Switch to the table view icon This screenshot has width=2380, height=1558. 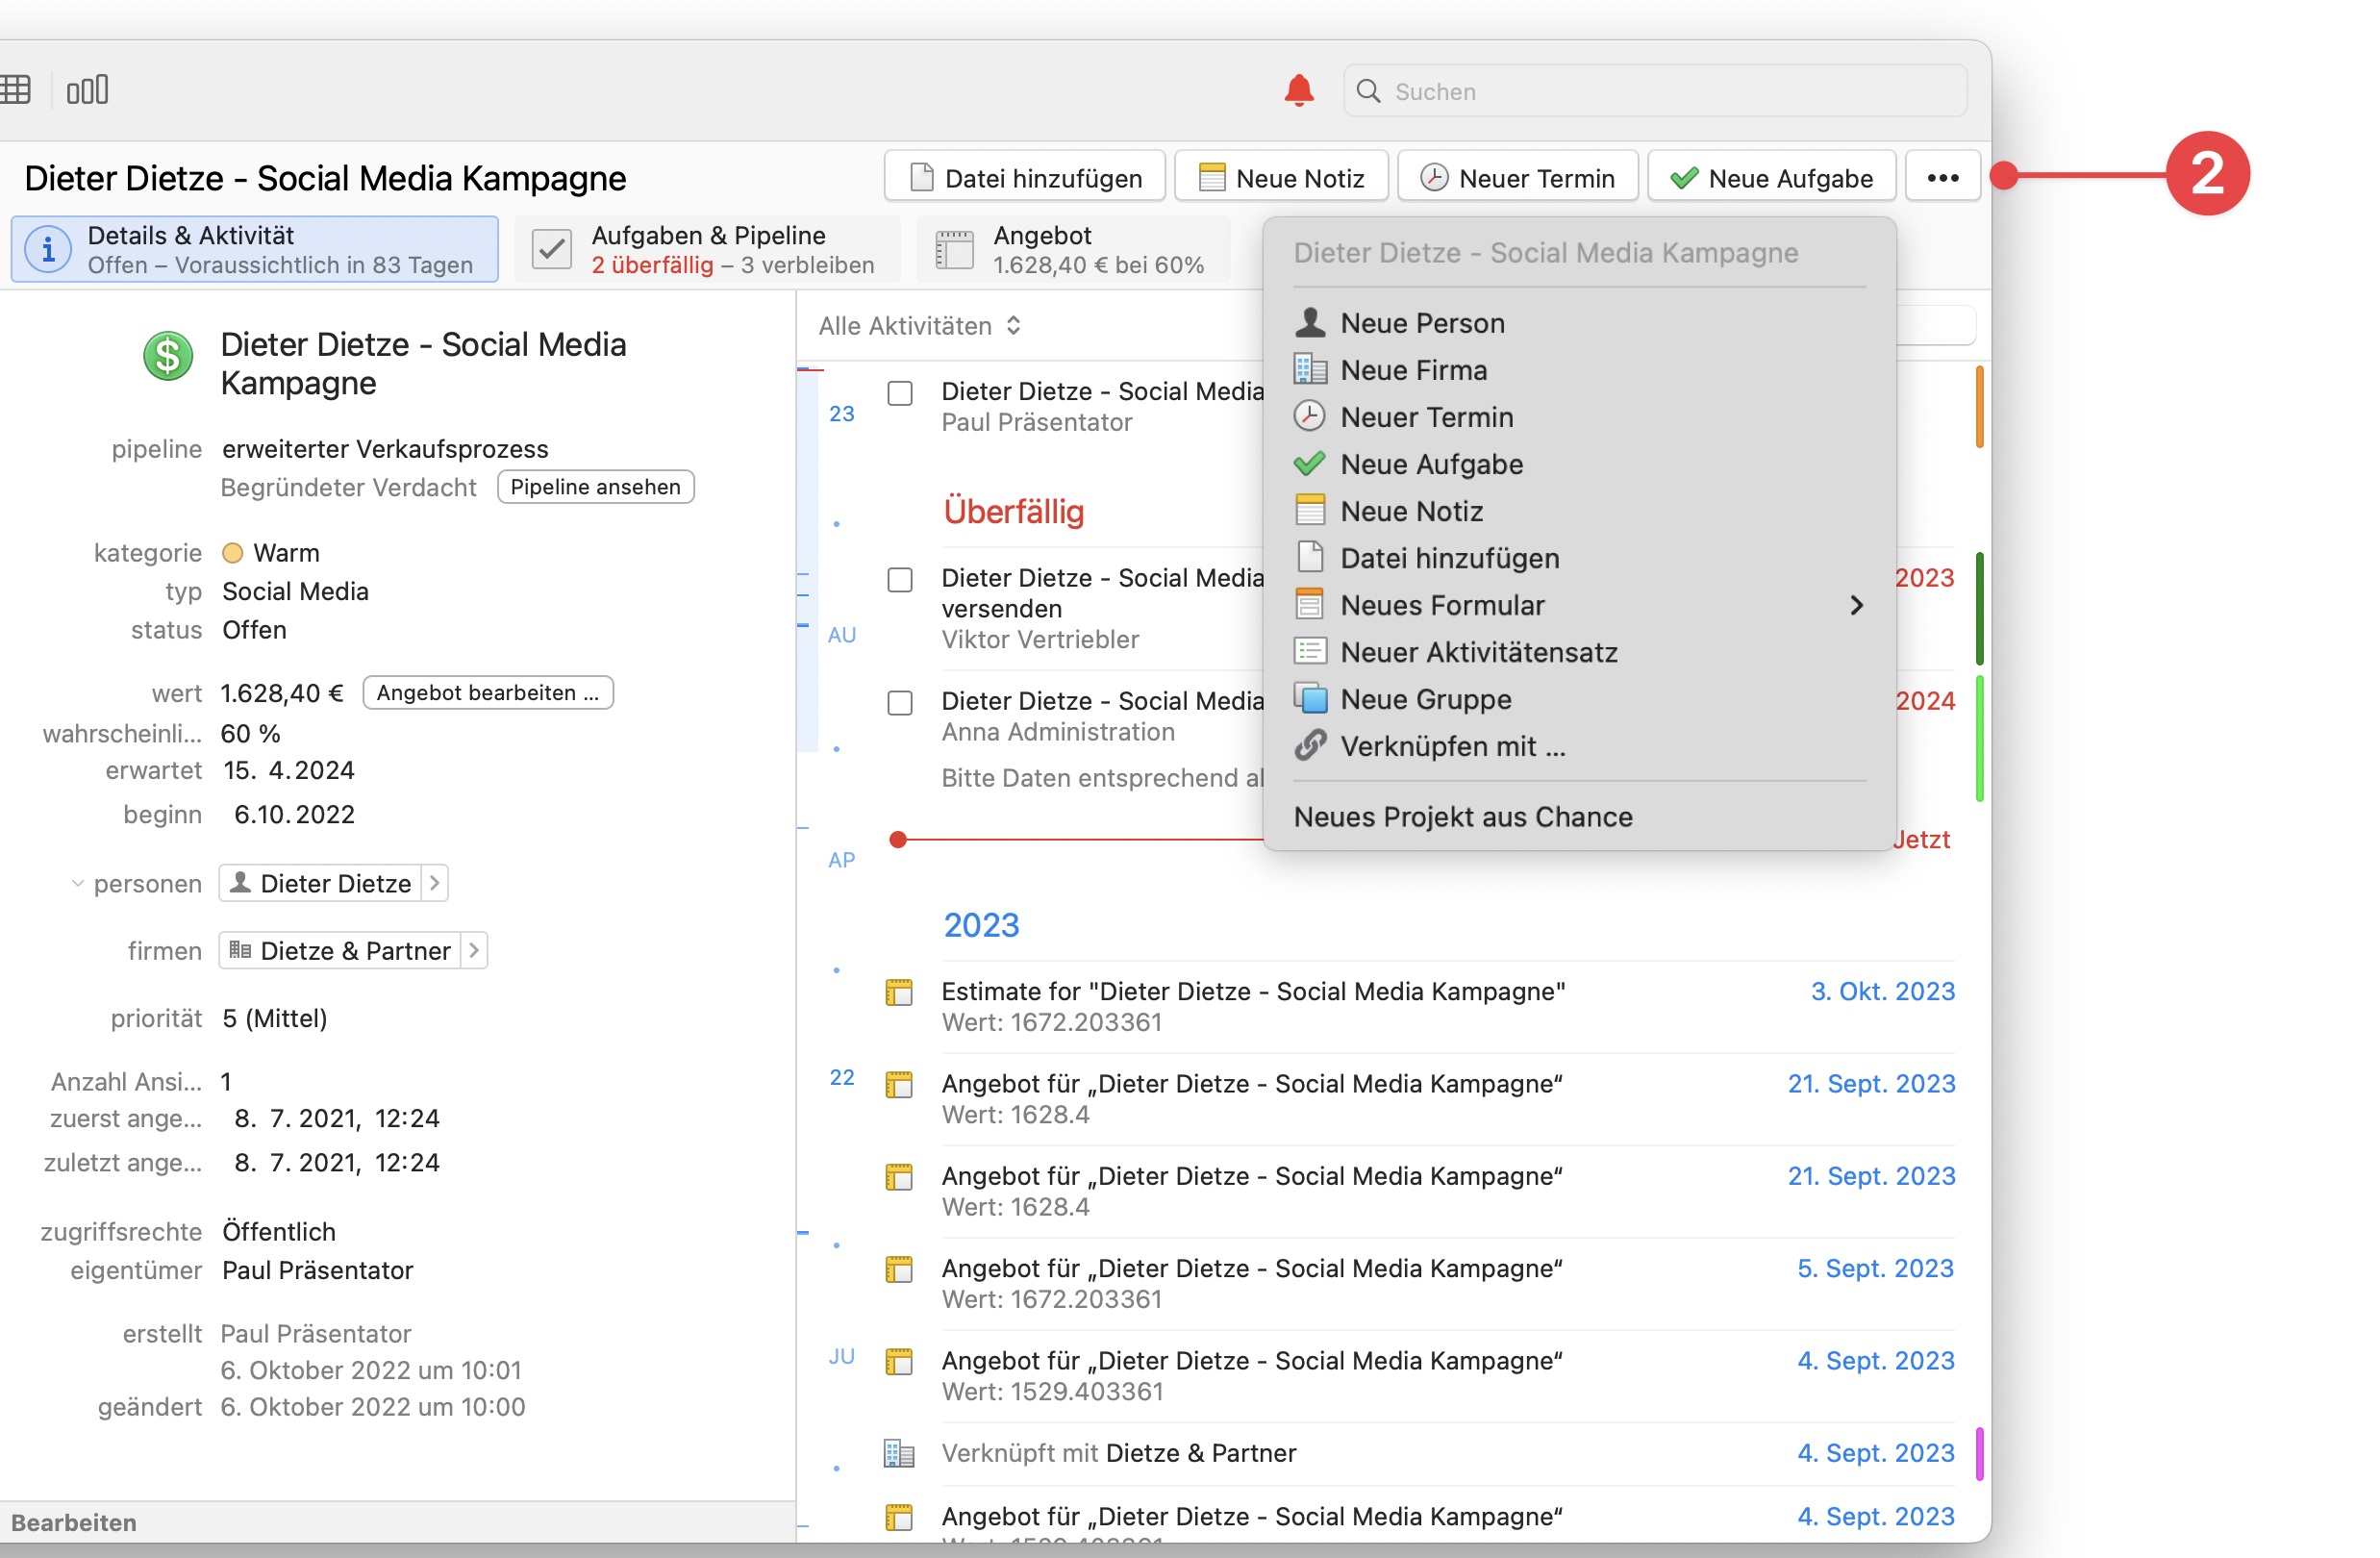coord(15,90)
